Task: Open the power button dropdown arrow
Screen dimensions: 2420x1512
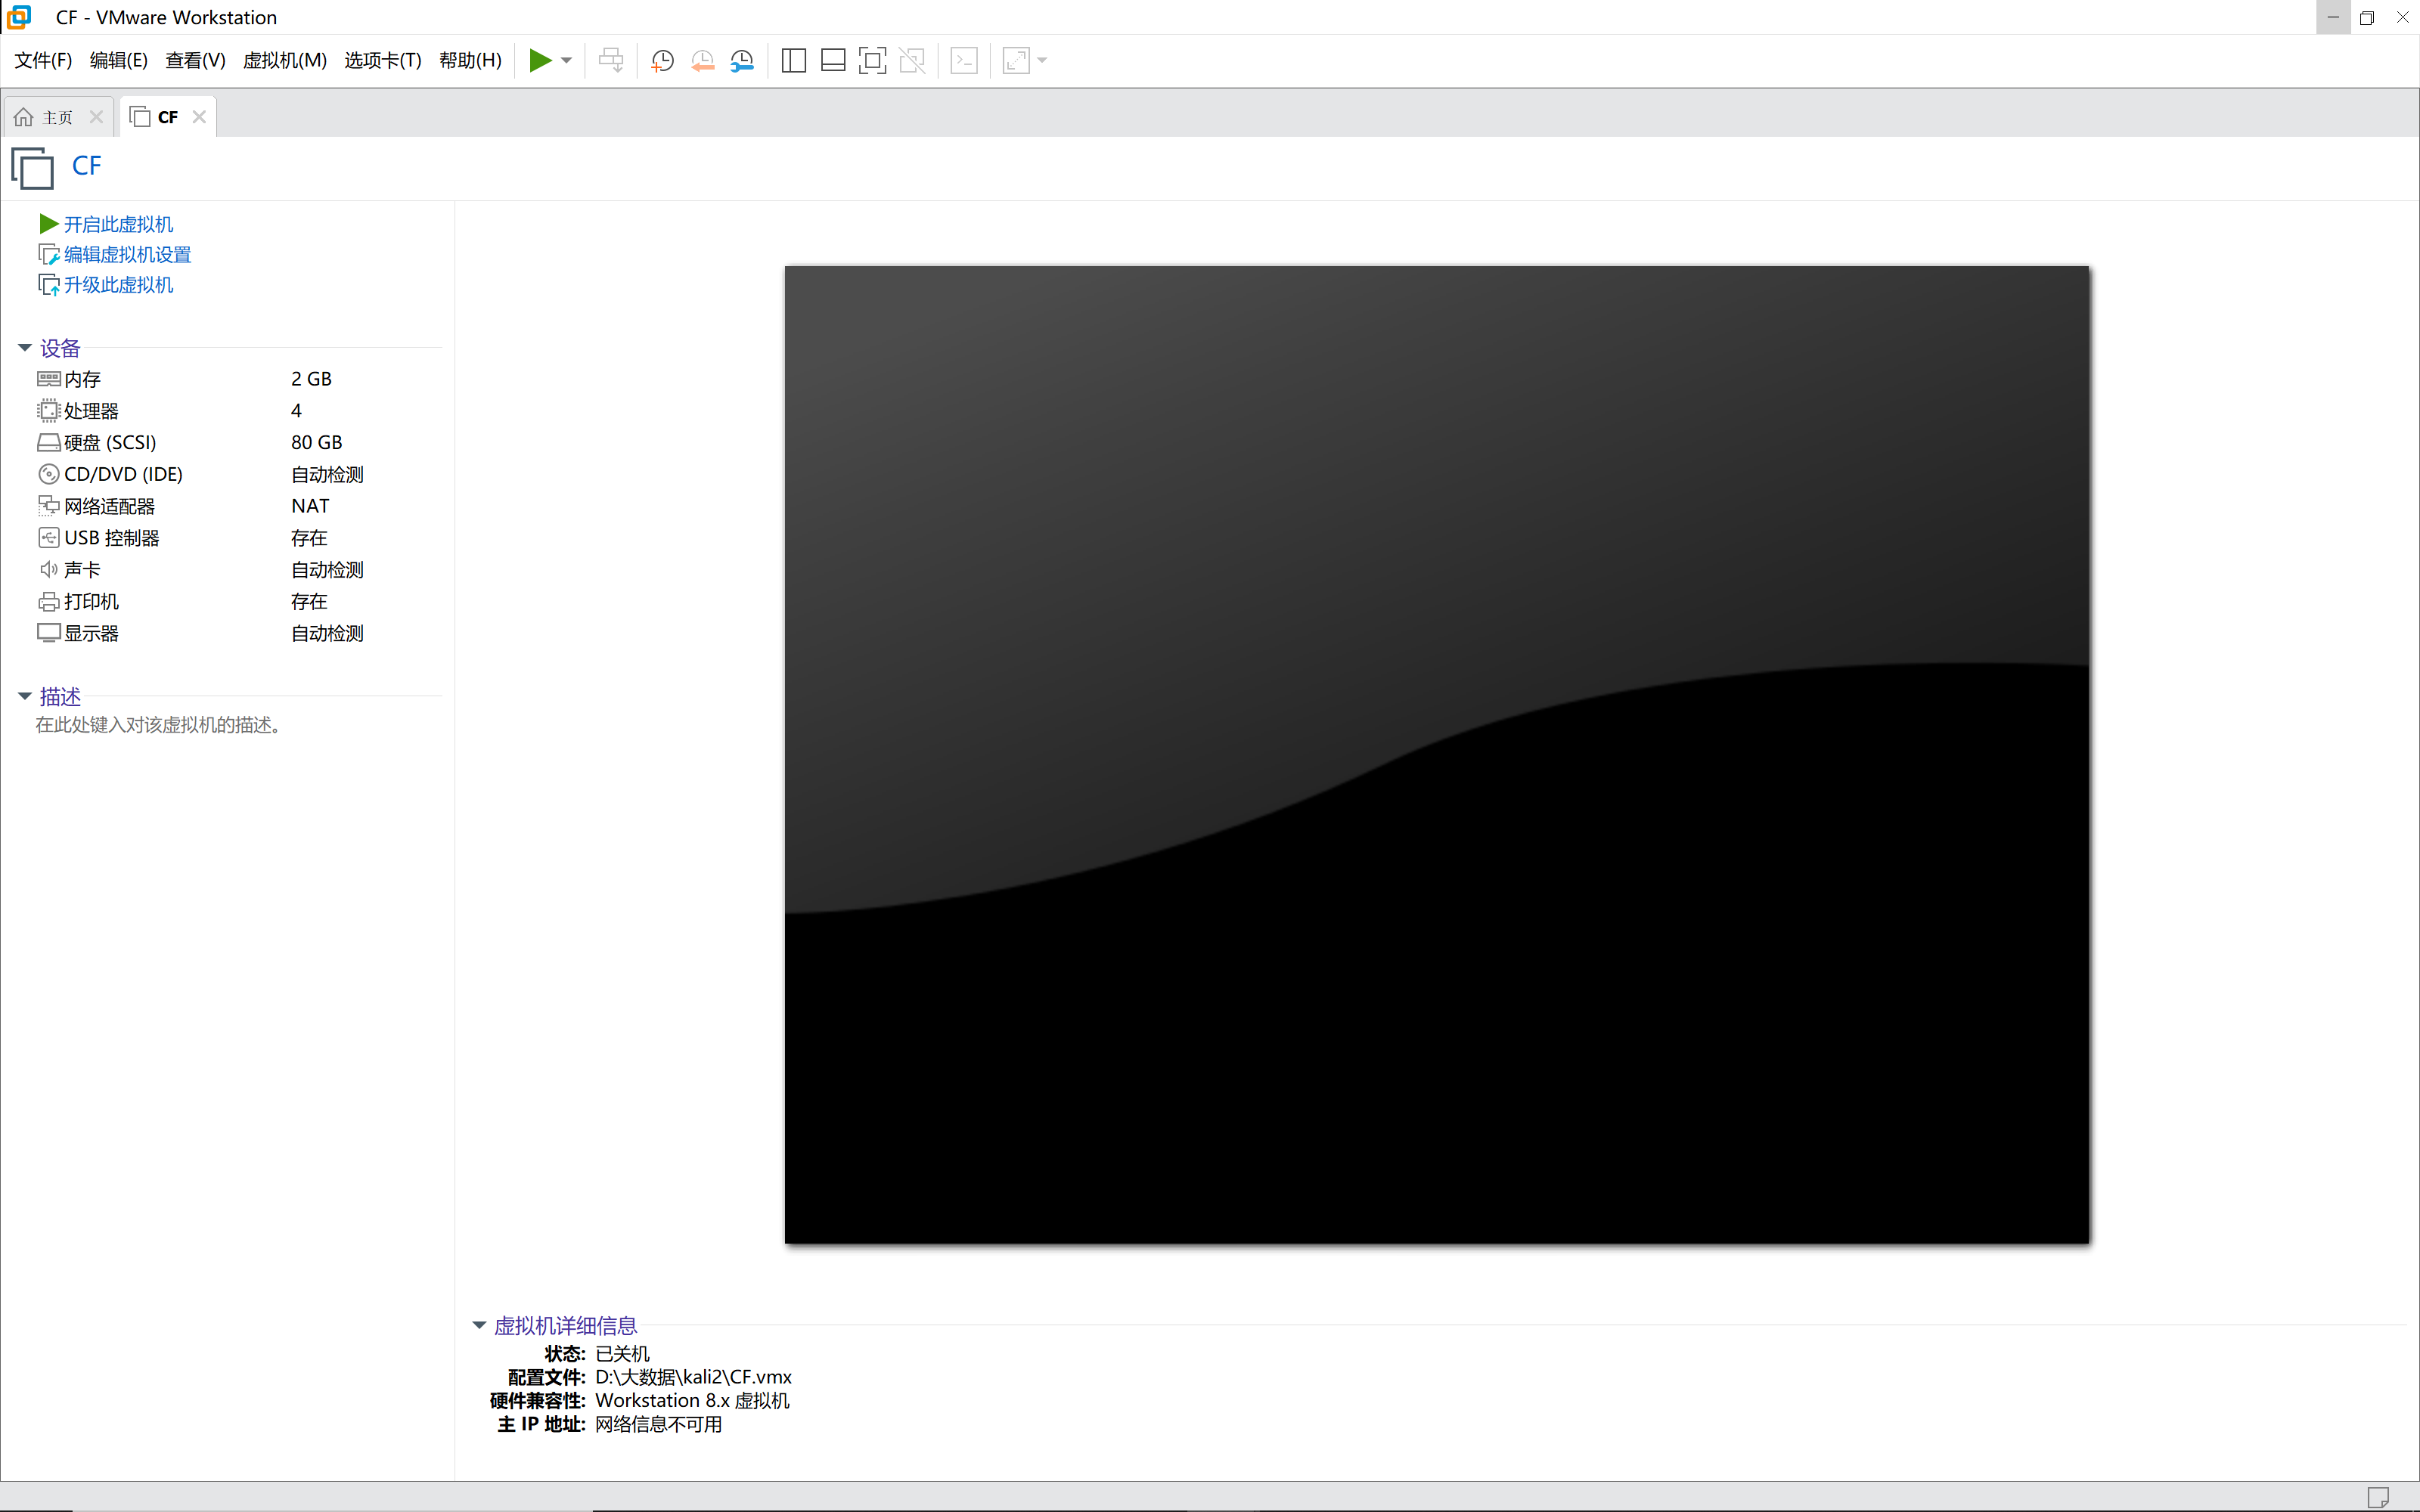Action: [564, 60]
